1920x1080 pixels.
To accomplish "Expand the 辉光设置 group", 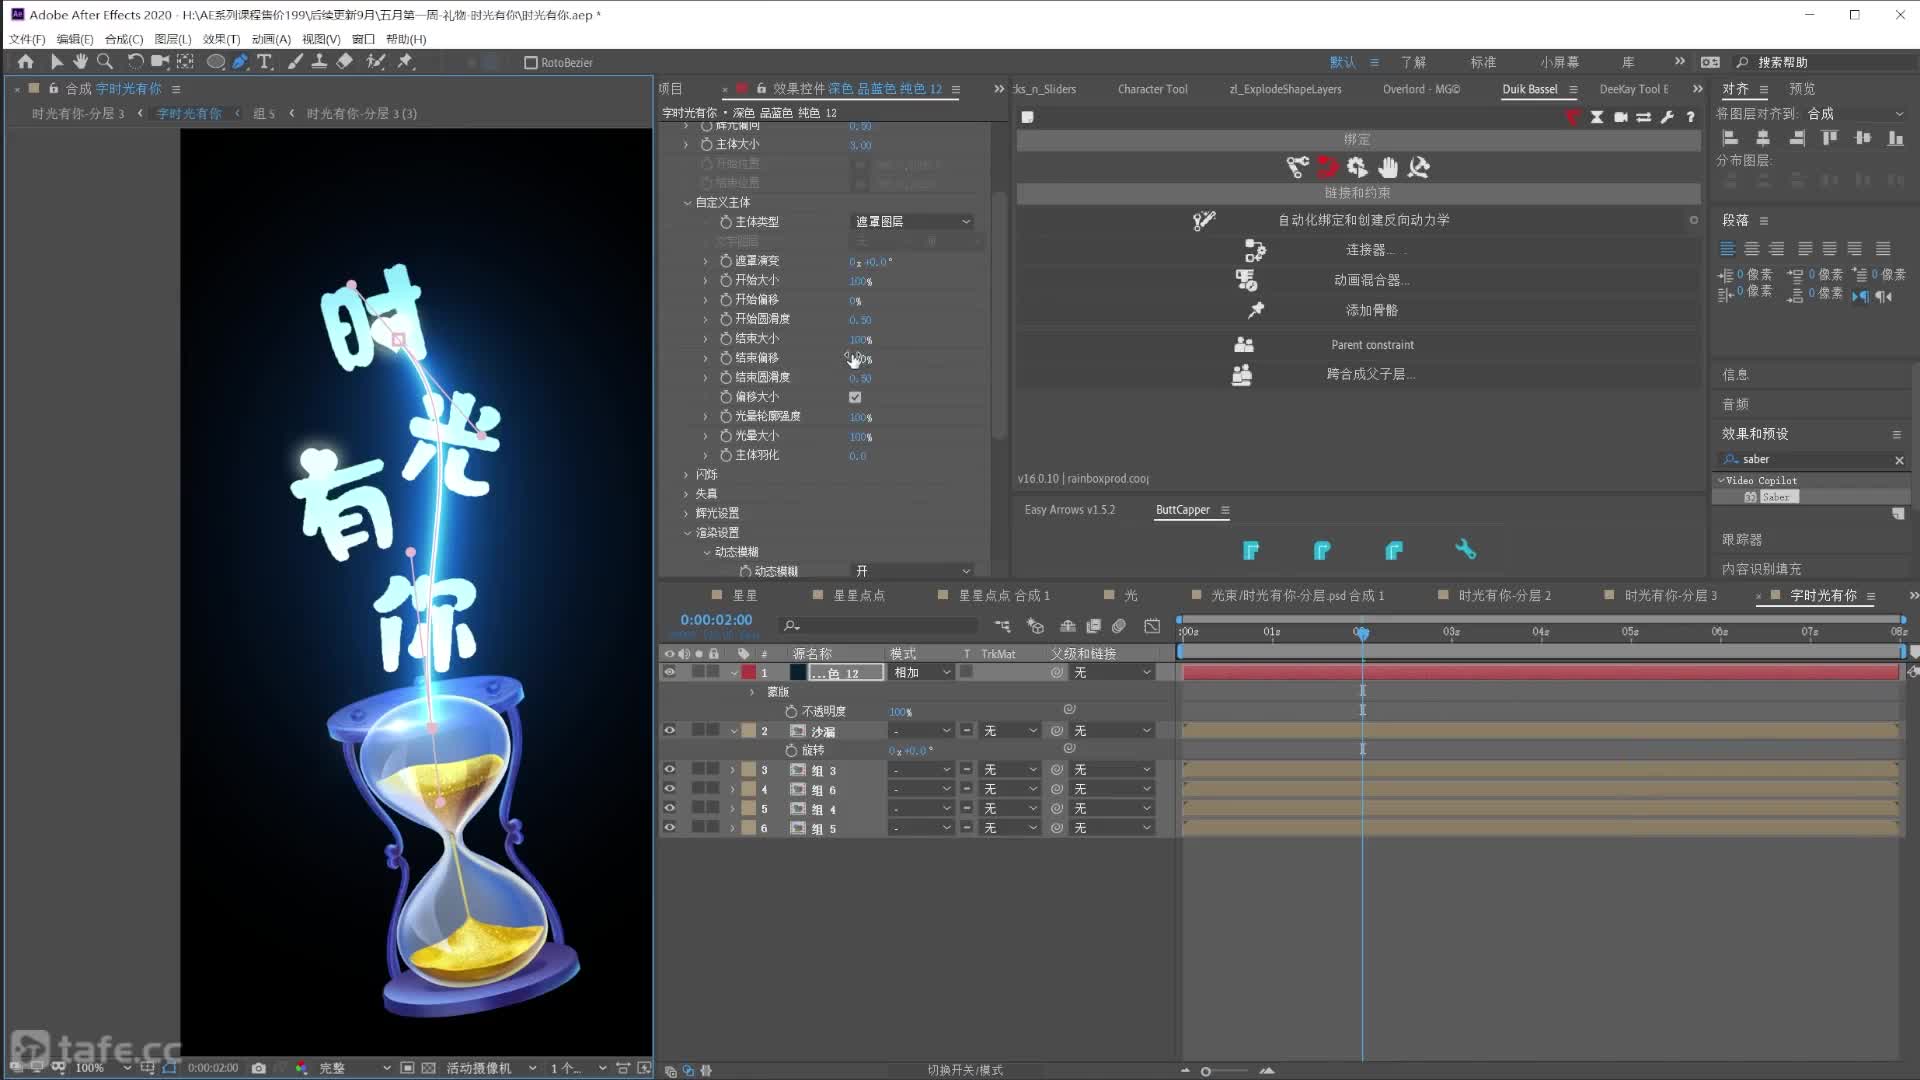I will 686,514.
